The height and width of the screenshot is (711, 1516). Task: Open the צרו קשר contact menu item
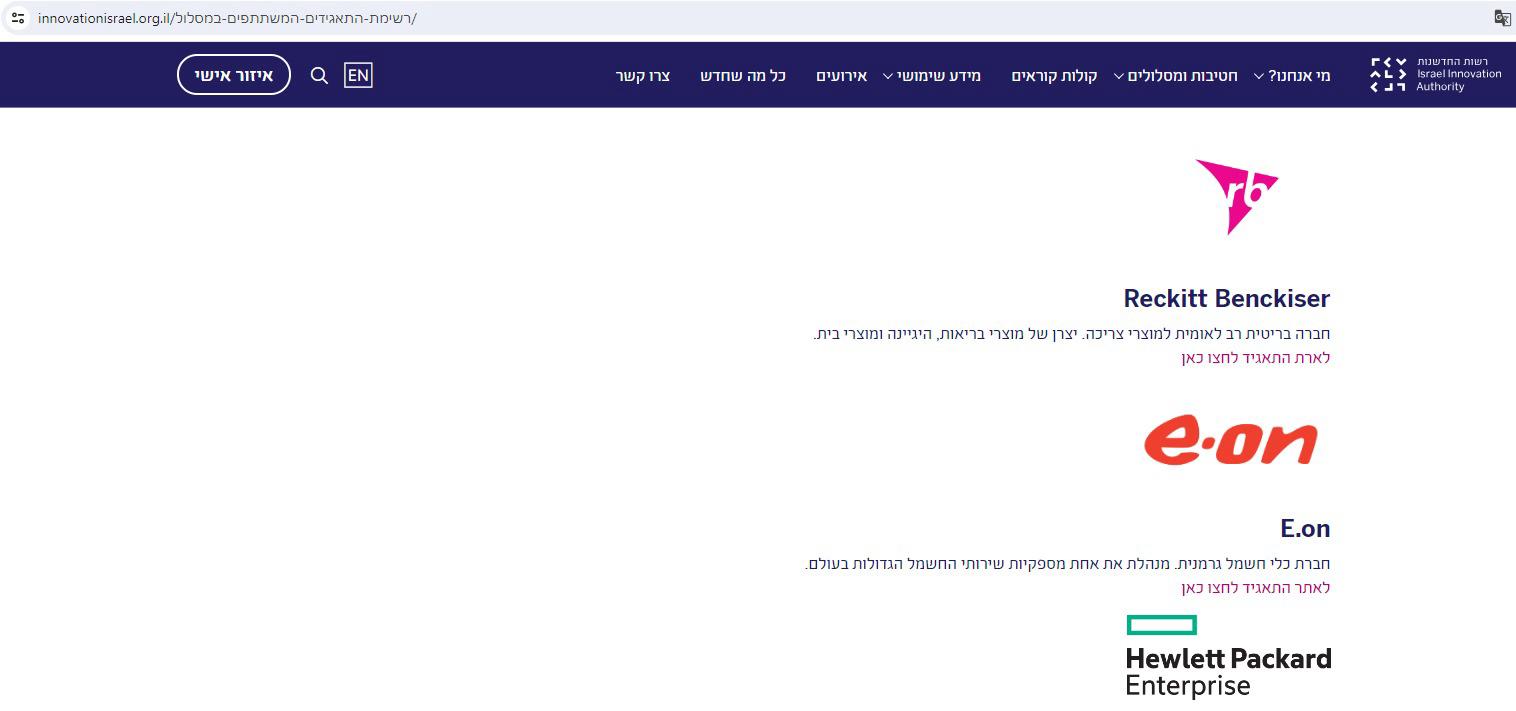click(643, 76)
